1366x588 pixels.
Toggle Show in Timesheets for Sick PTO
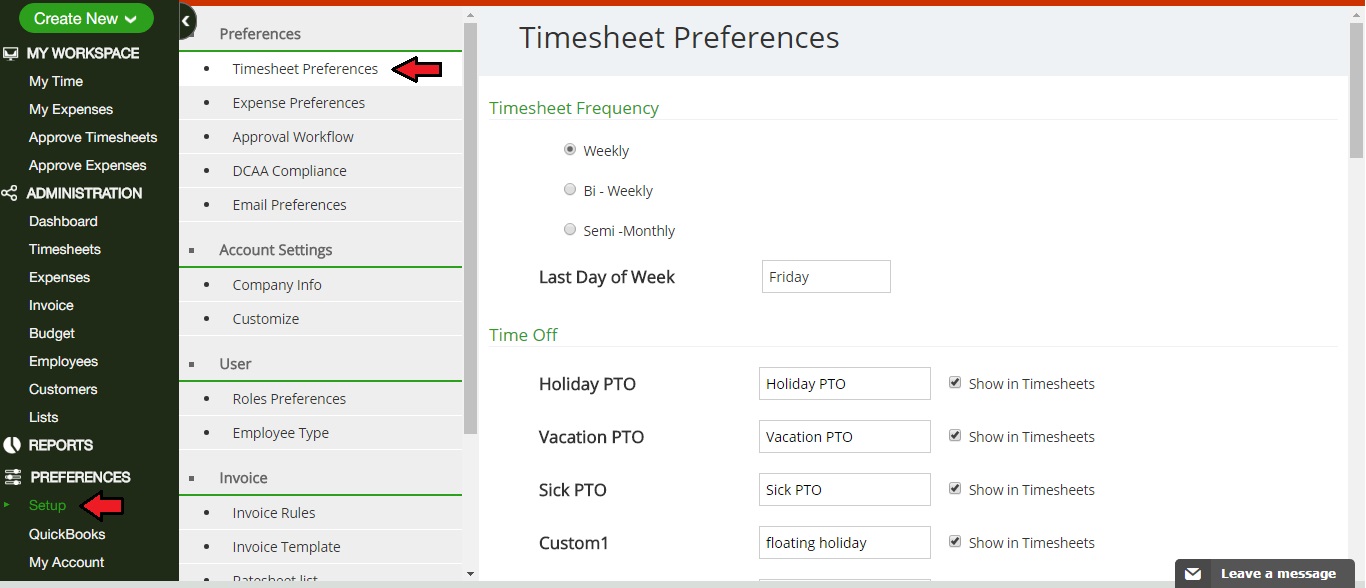pyautogui.click(x=955, y=489)
